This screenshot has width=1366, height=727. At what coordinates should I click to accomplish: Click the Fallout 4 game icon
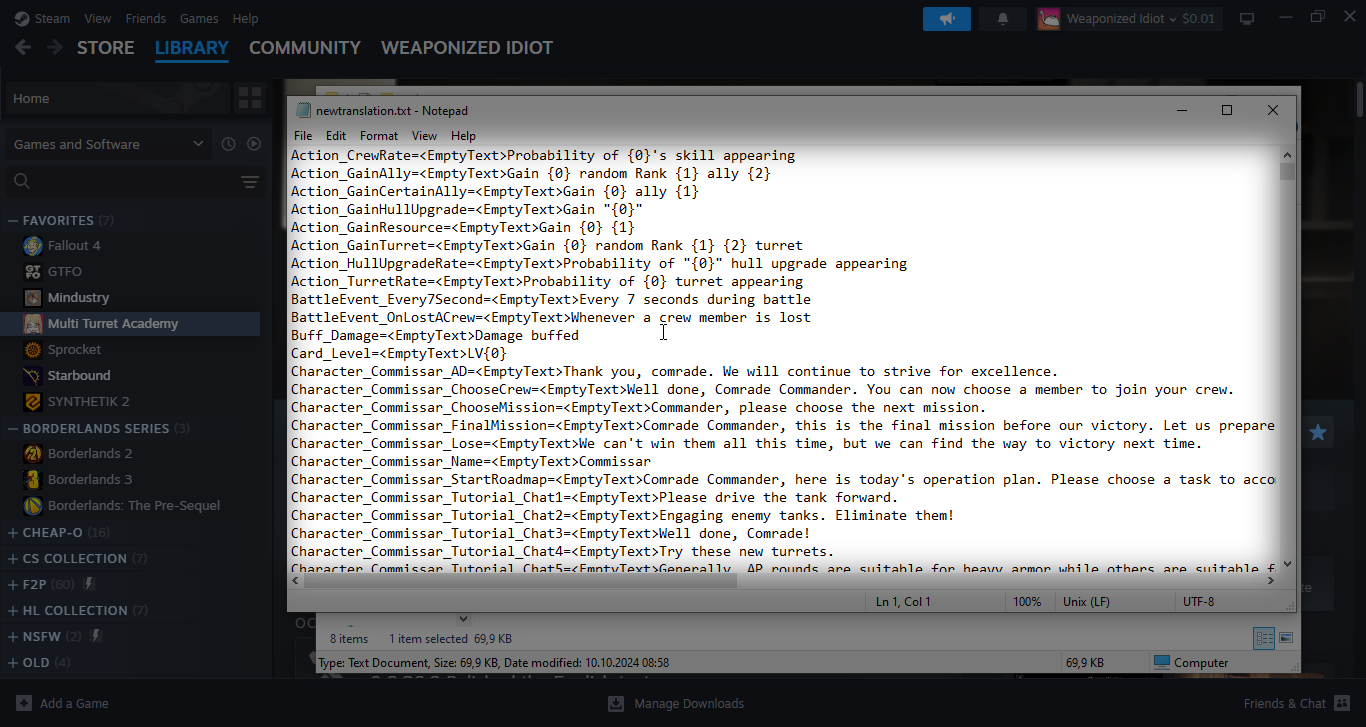33,245
